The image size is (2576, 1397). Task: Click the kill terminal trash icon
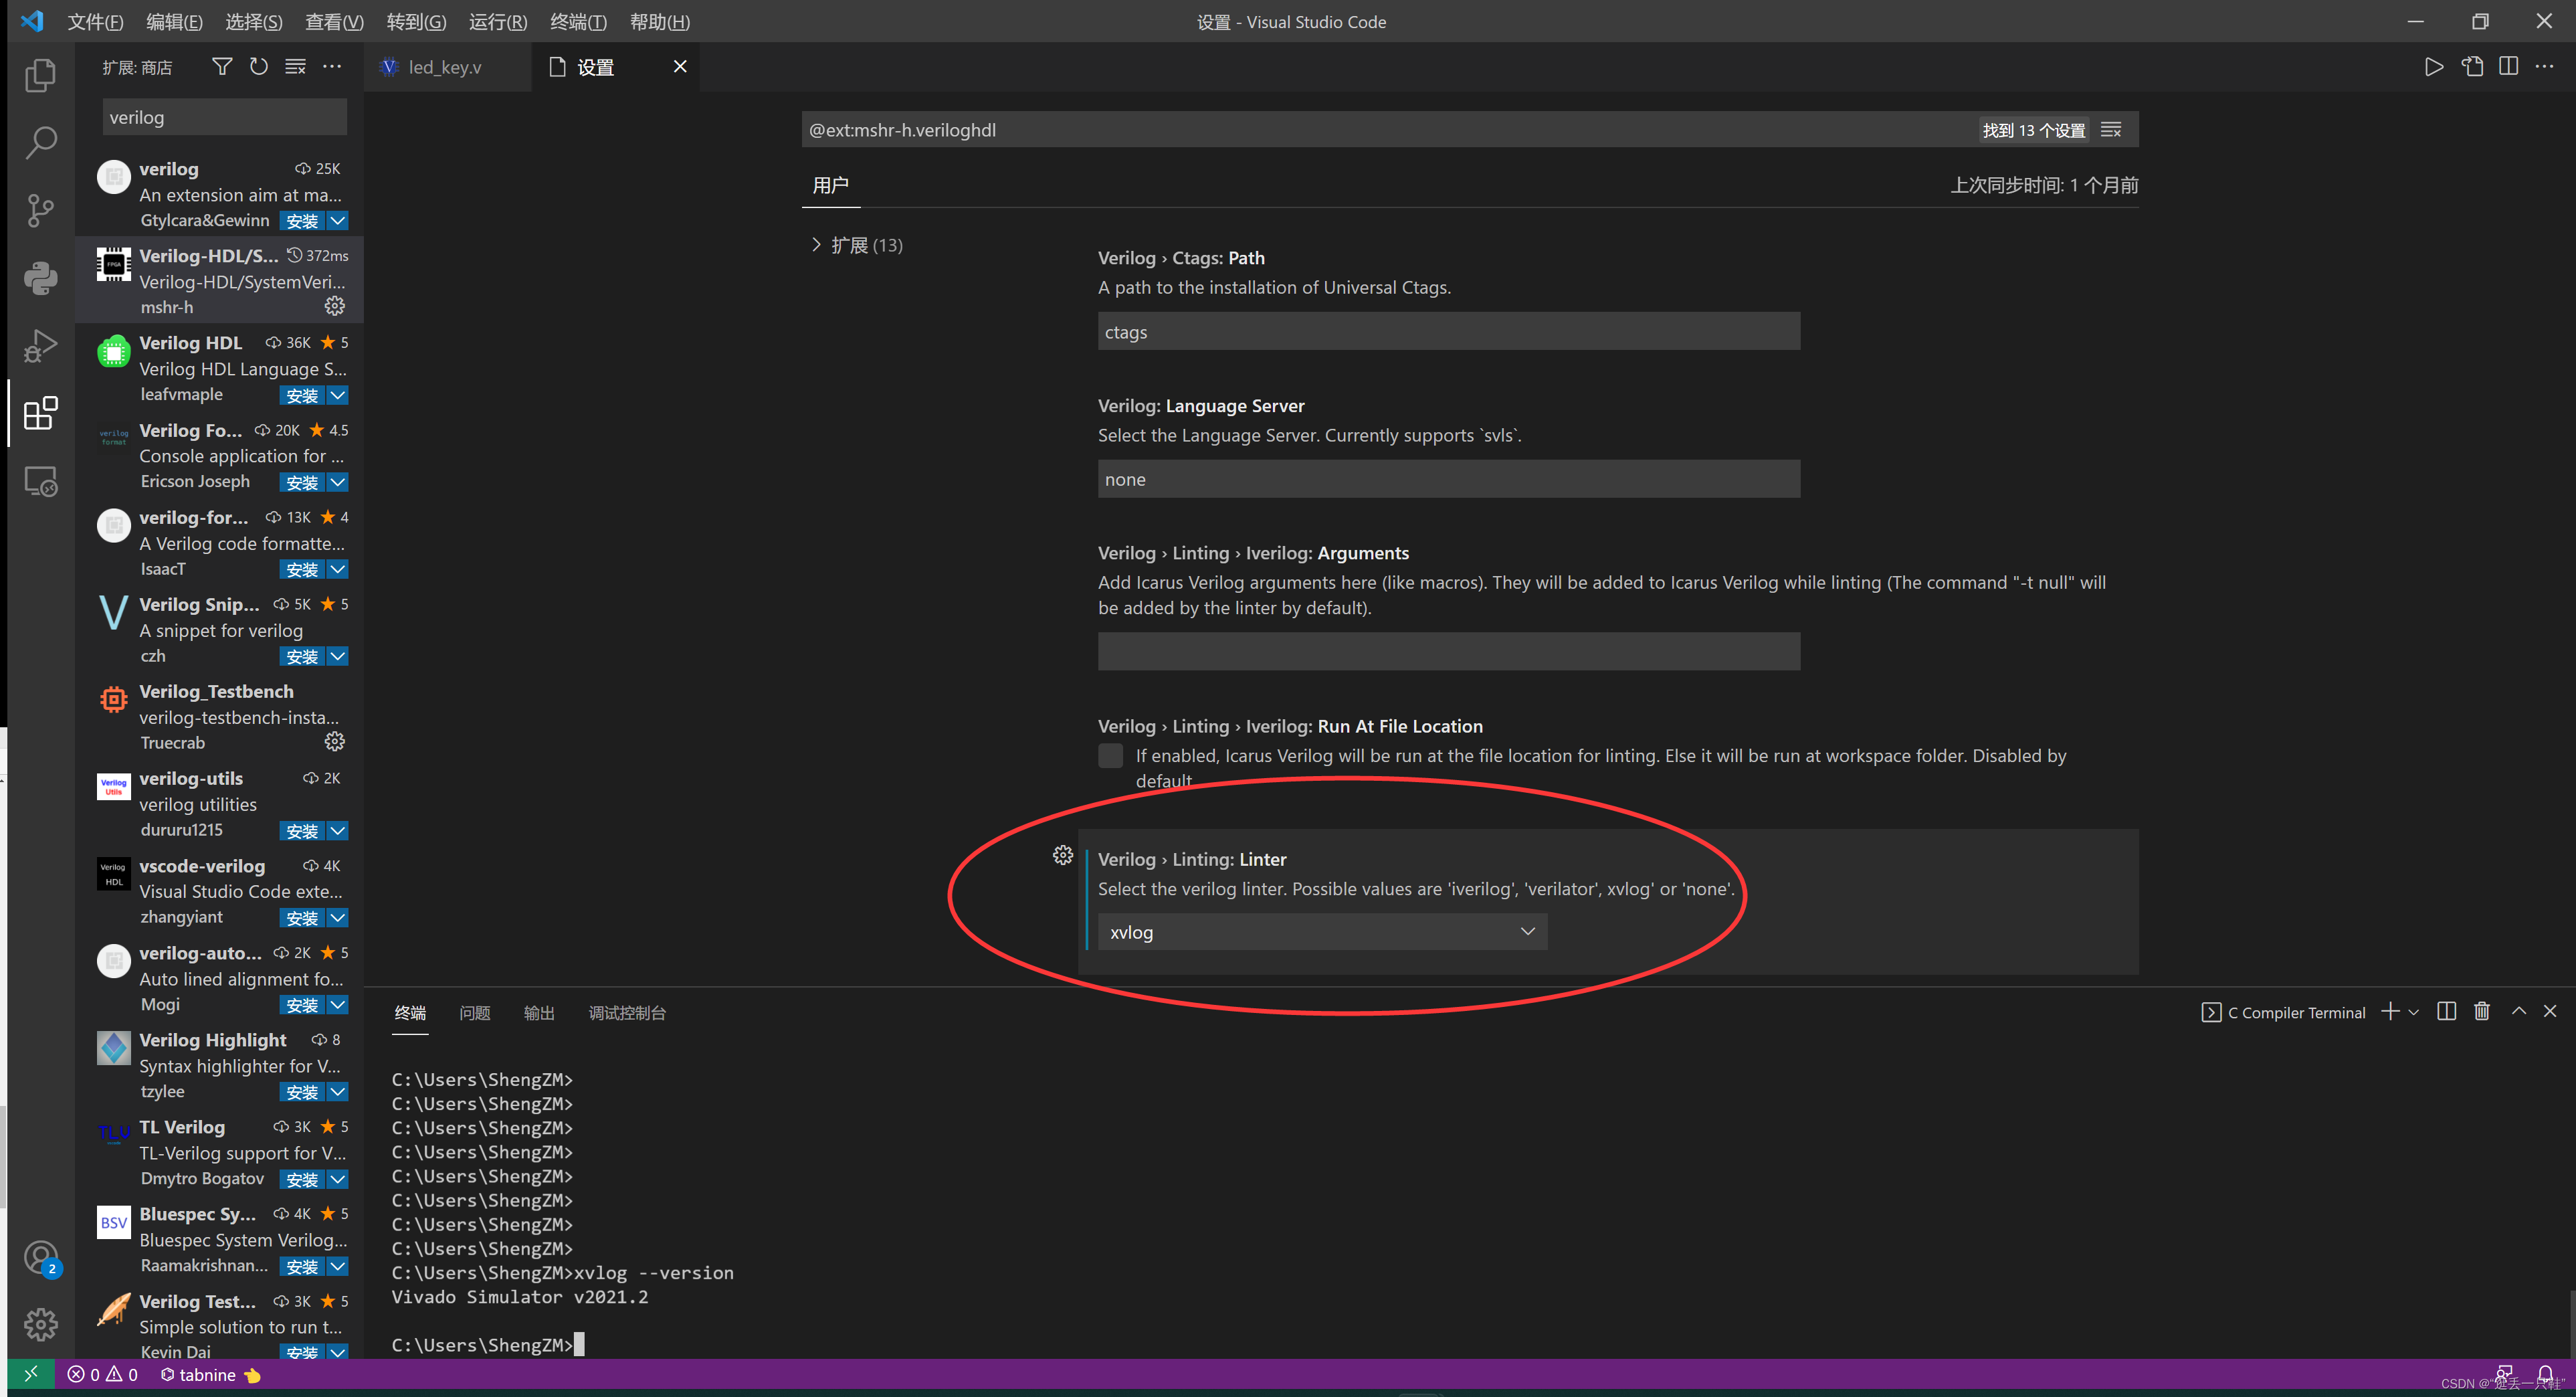tap(2481, 1011)
